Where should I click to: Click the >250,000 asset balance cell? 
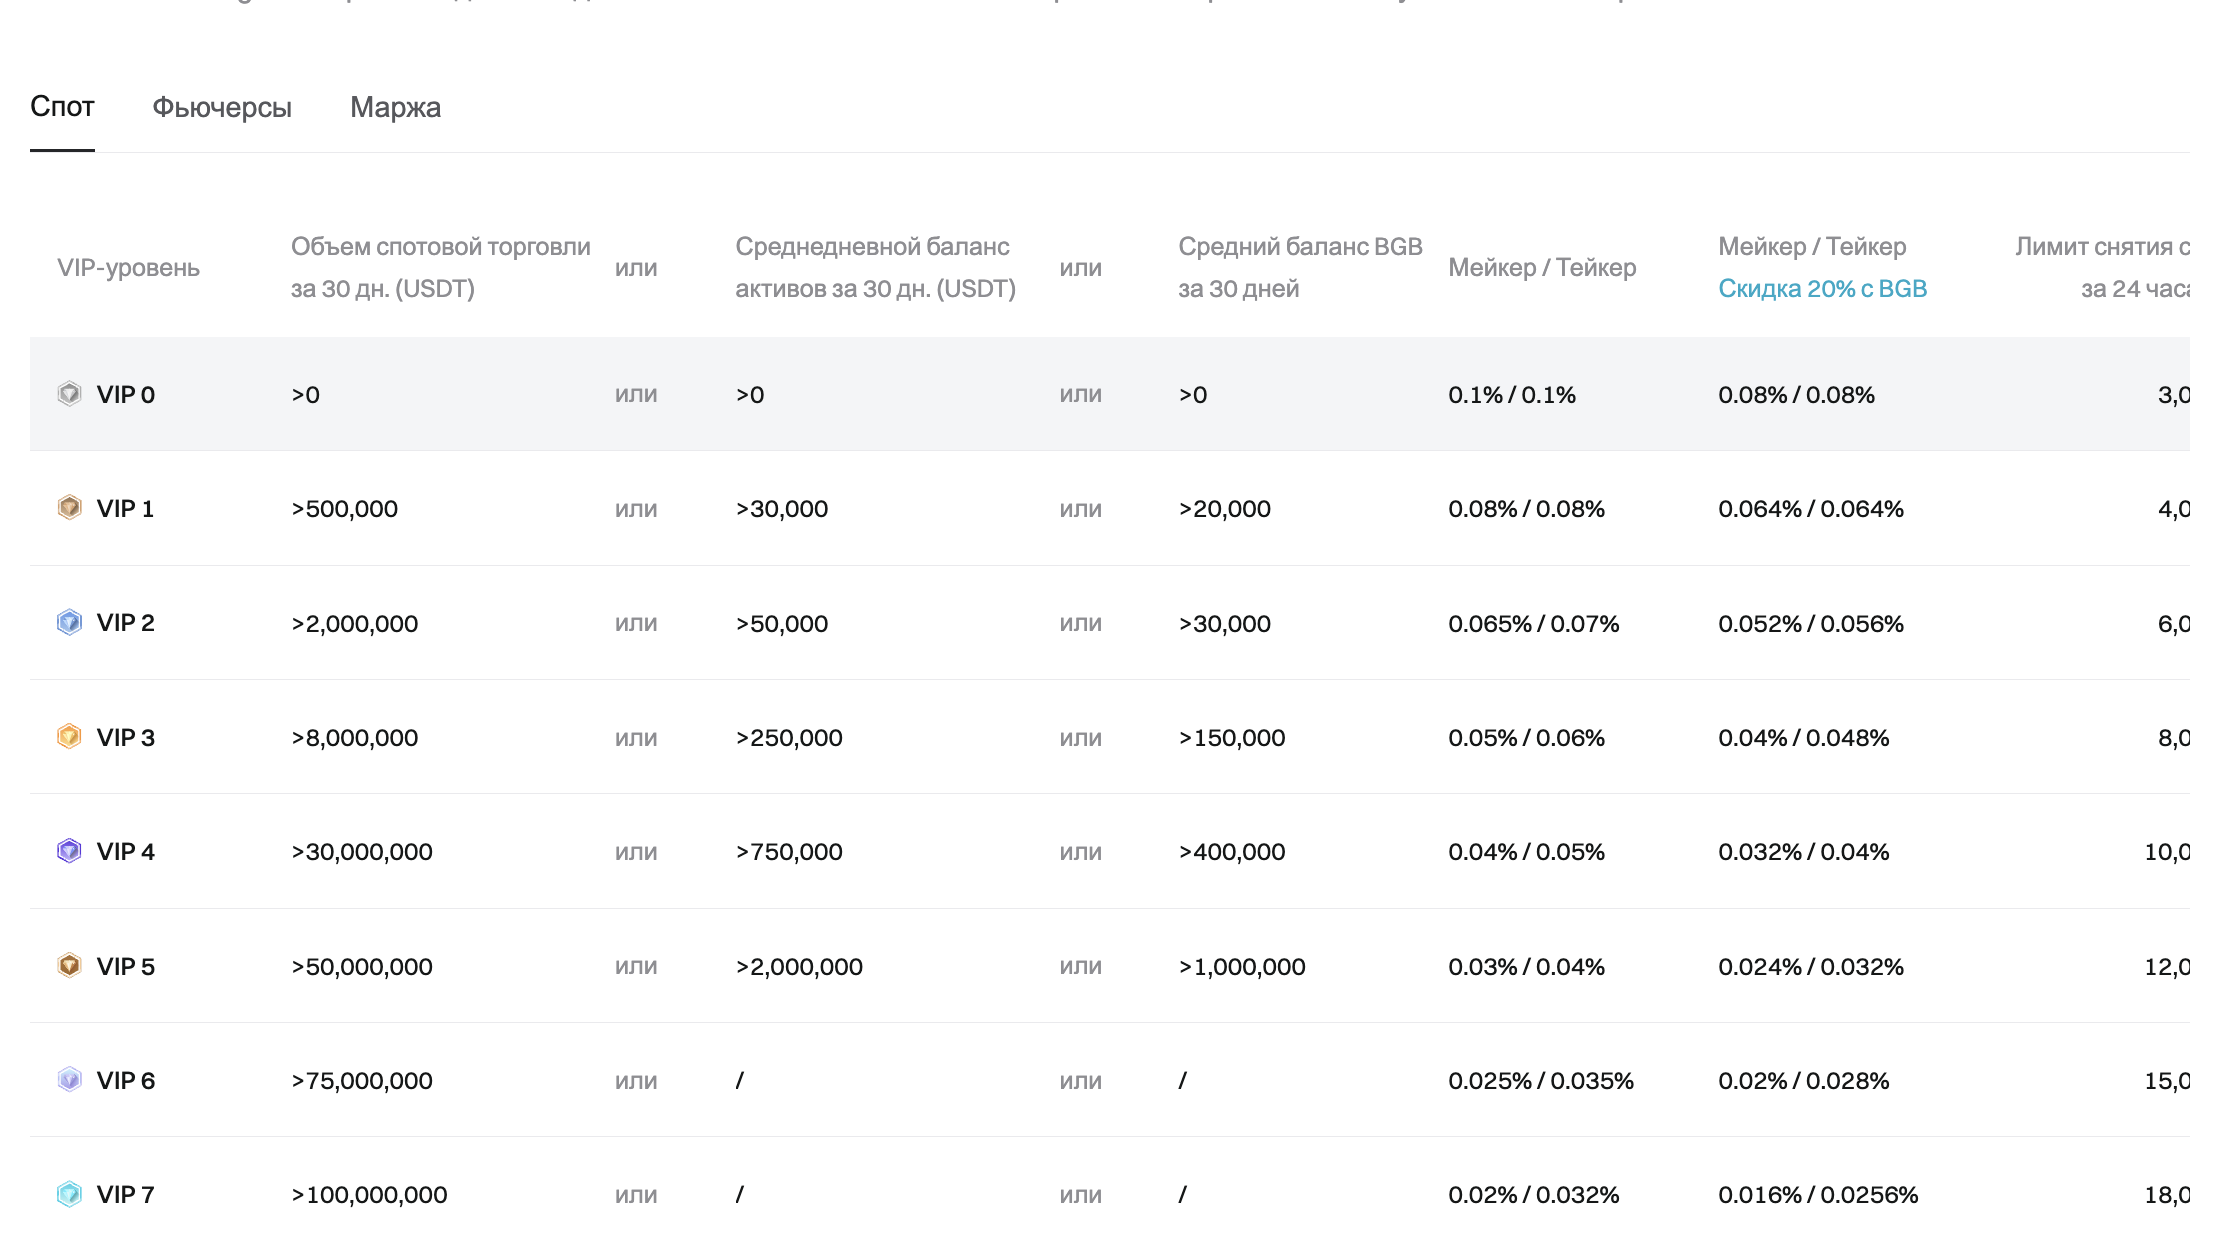(789, 738)
